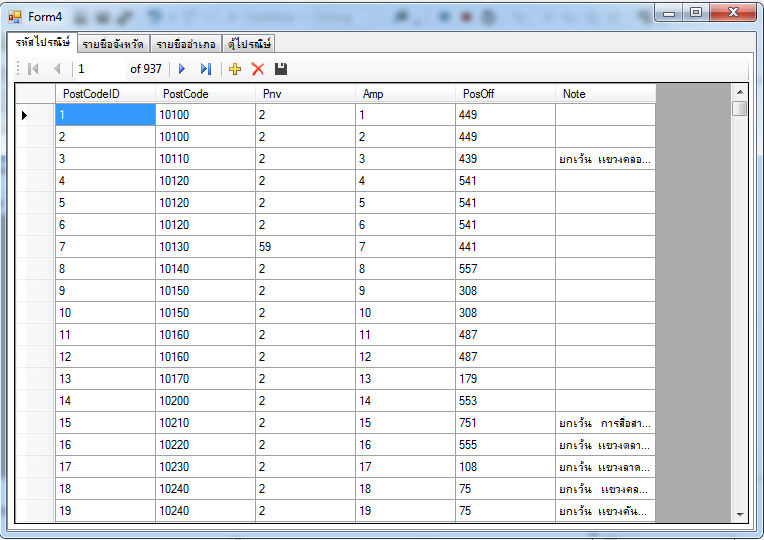
Task: Click the Note column header
Action: pyautogui.click(x=605, y=93)
